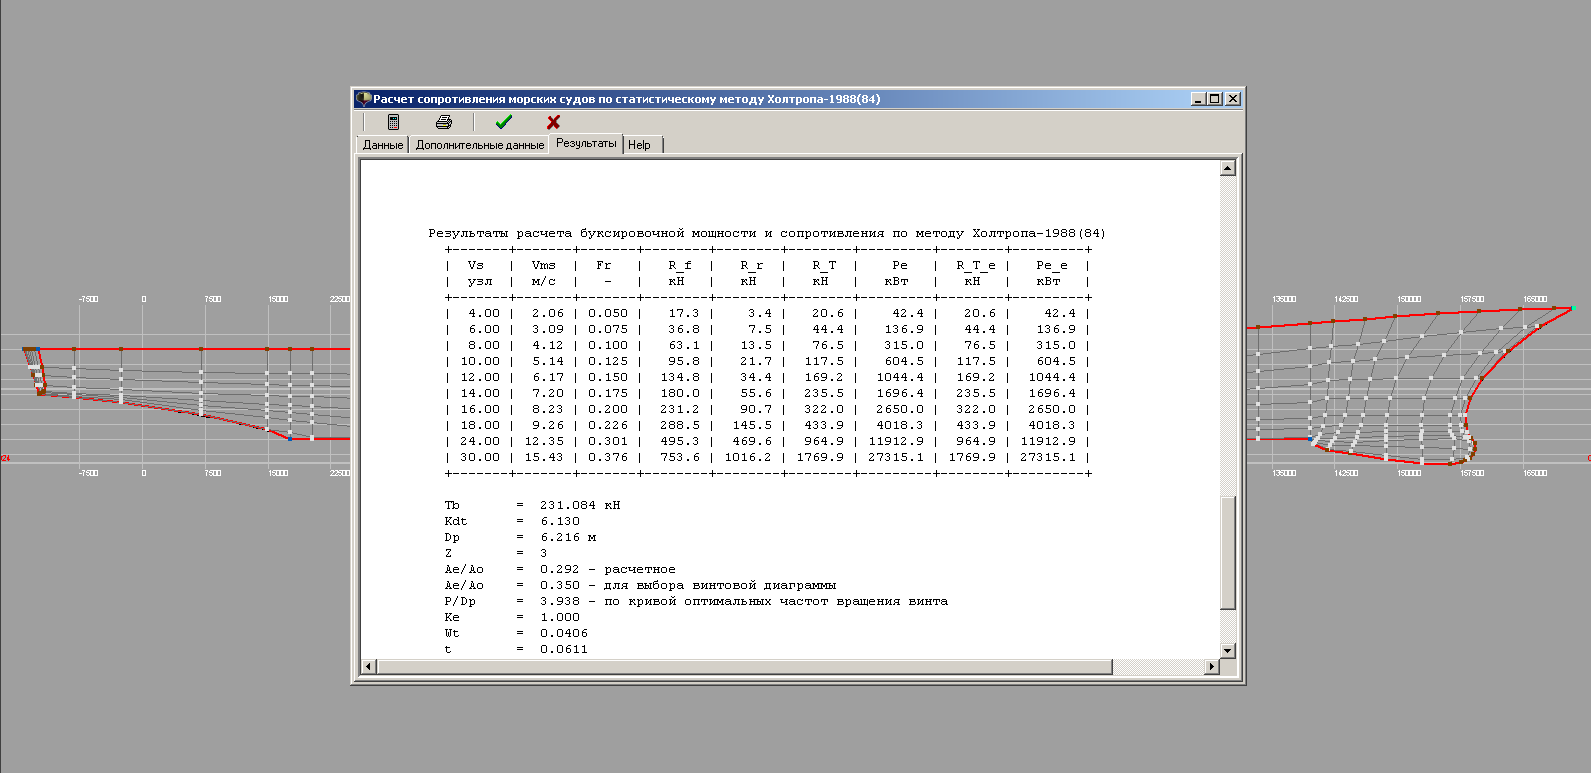Open the Help tab
The image size is (1591, 773).
click(x=639, y=145)
